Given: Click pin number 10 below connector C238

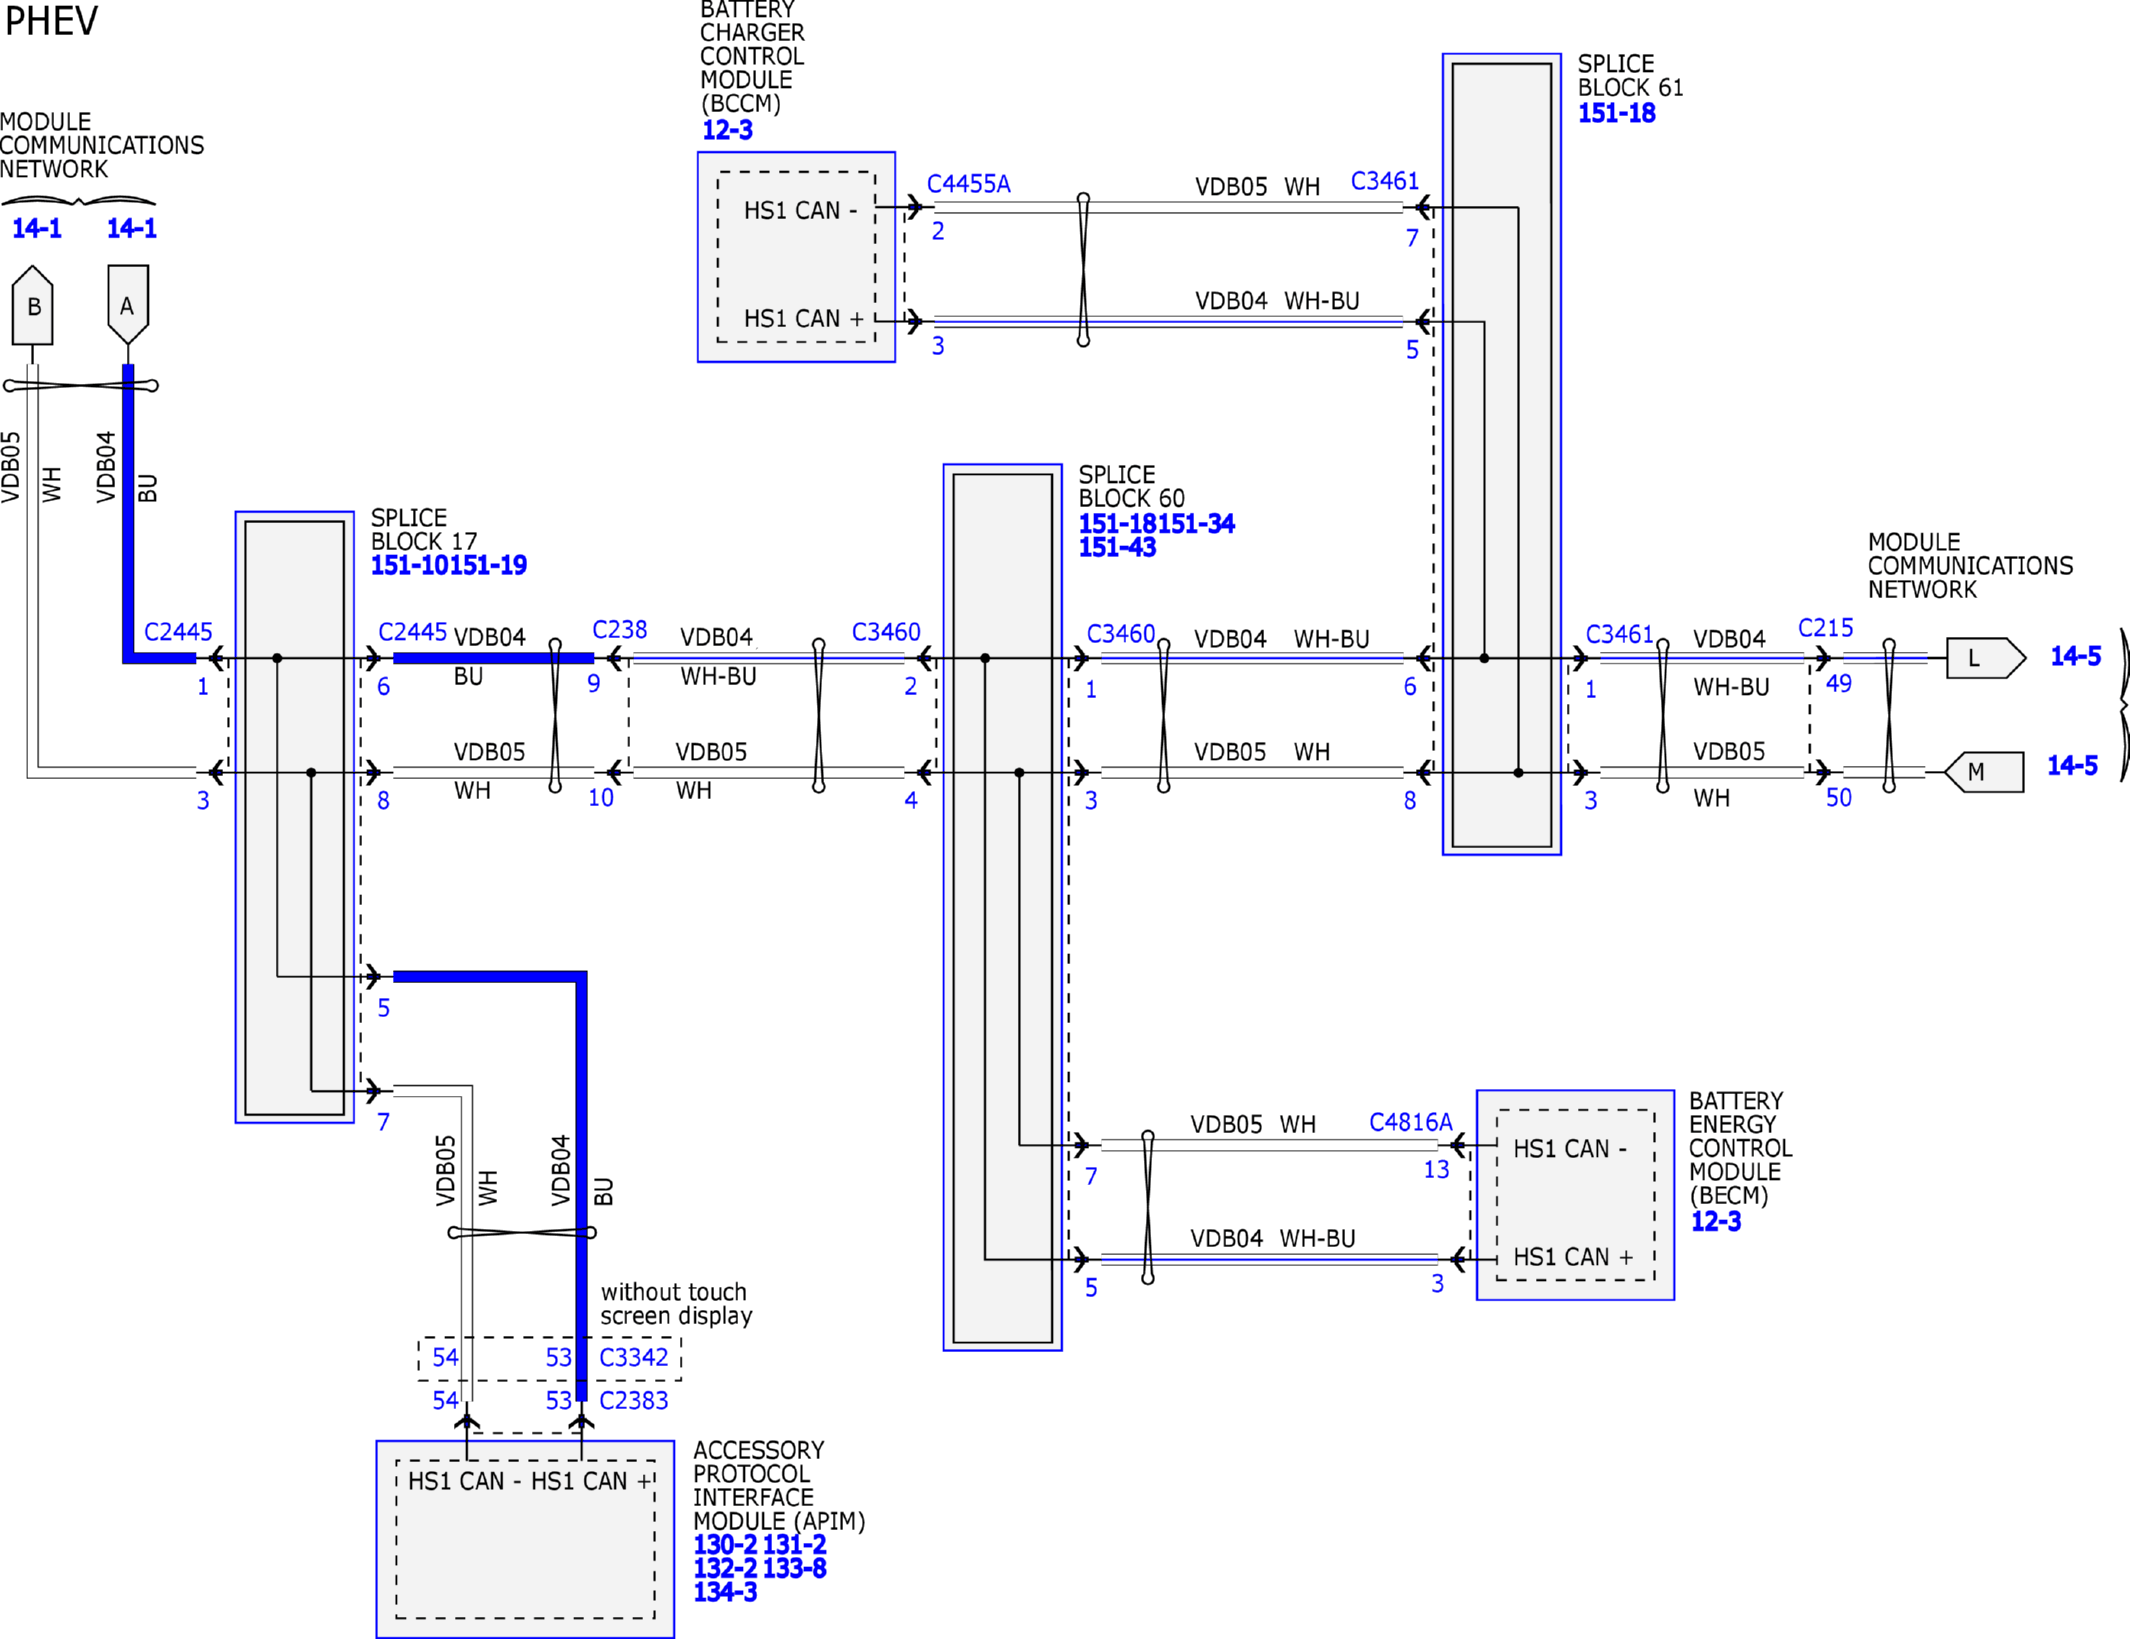Looking at the screenshot, I should (x=601, y=798).
